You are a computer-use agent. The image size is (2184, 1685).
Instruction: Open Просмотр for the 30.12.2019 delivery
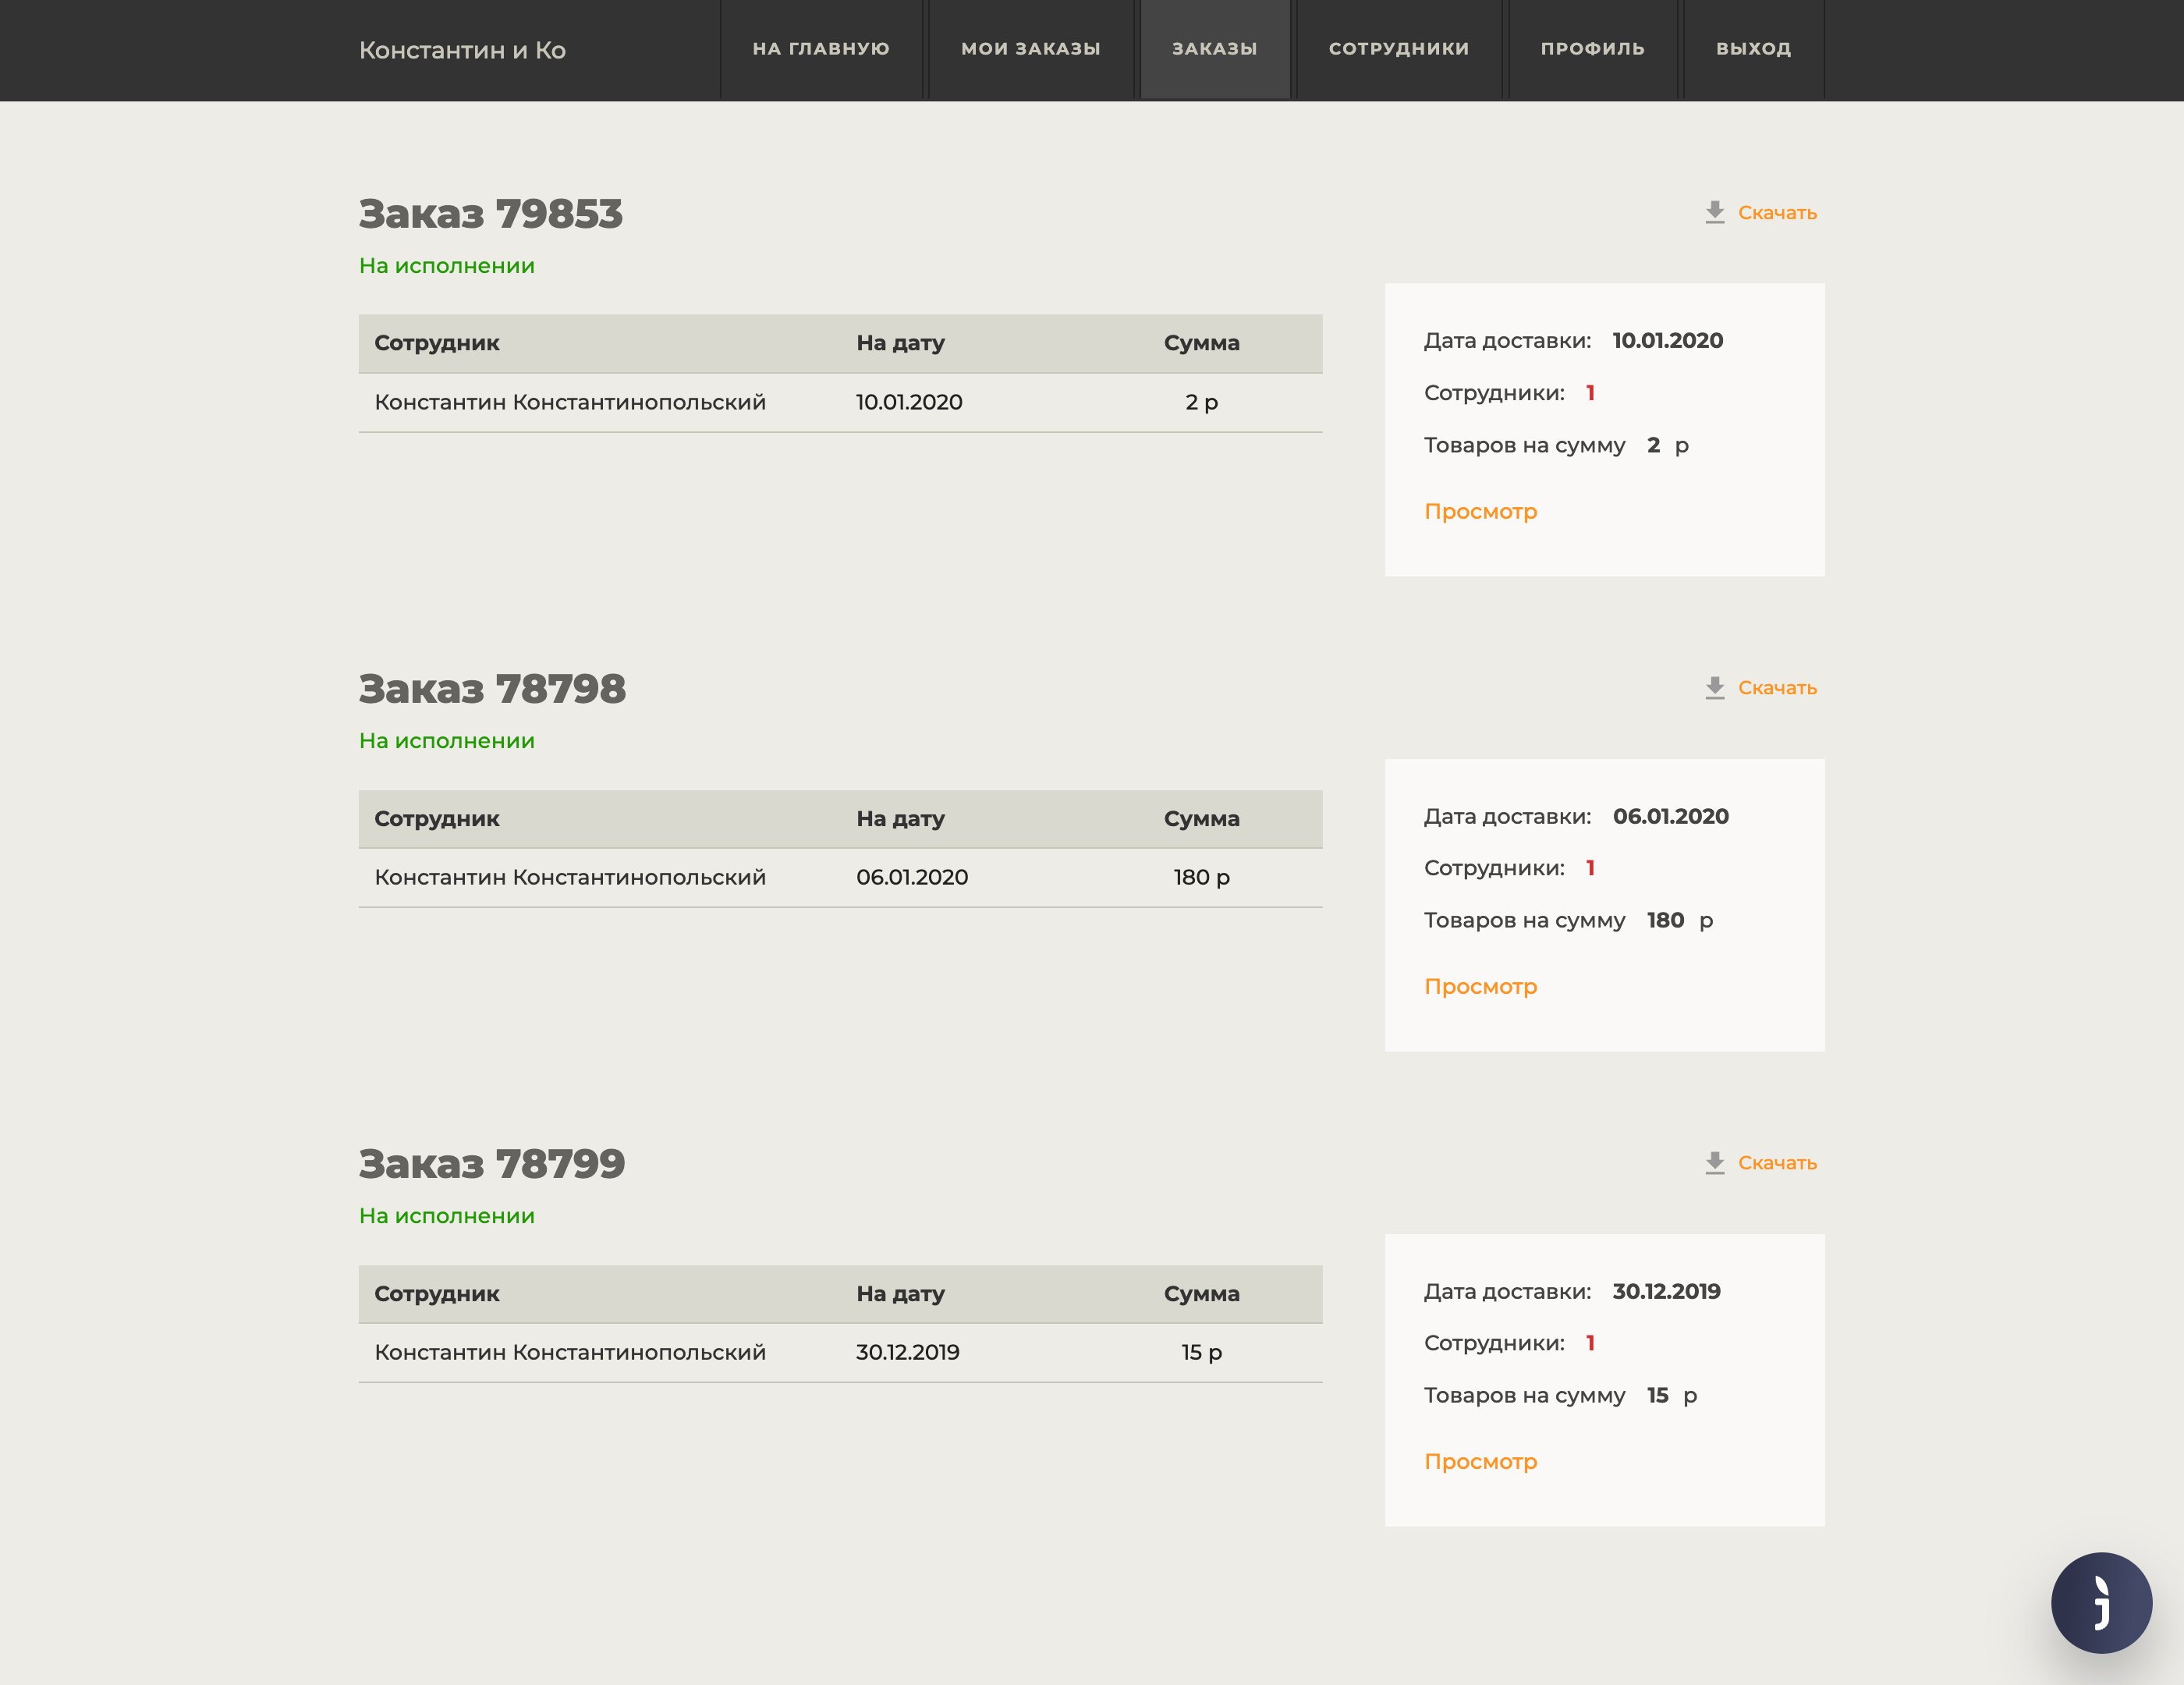coord(1480,1462)
